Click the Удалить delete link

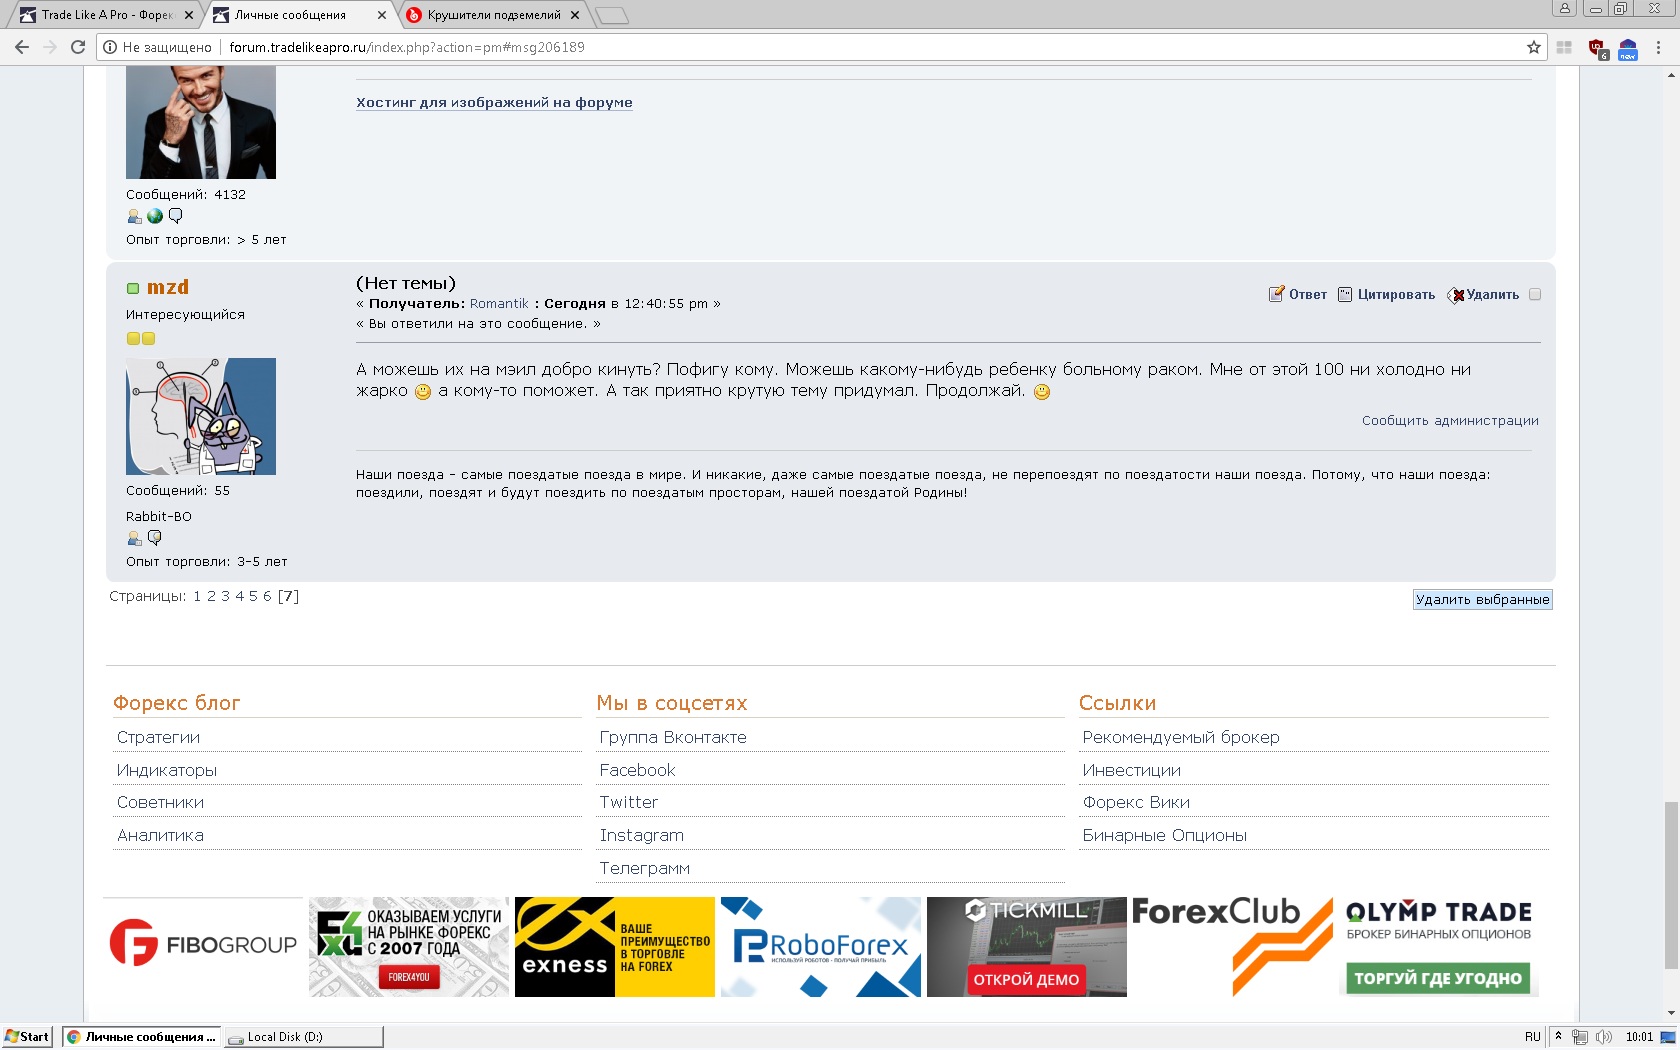tap(1493, 294)
